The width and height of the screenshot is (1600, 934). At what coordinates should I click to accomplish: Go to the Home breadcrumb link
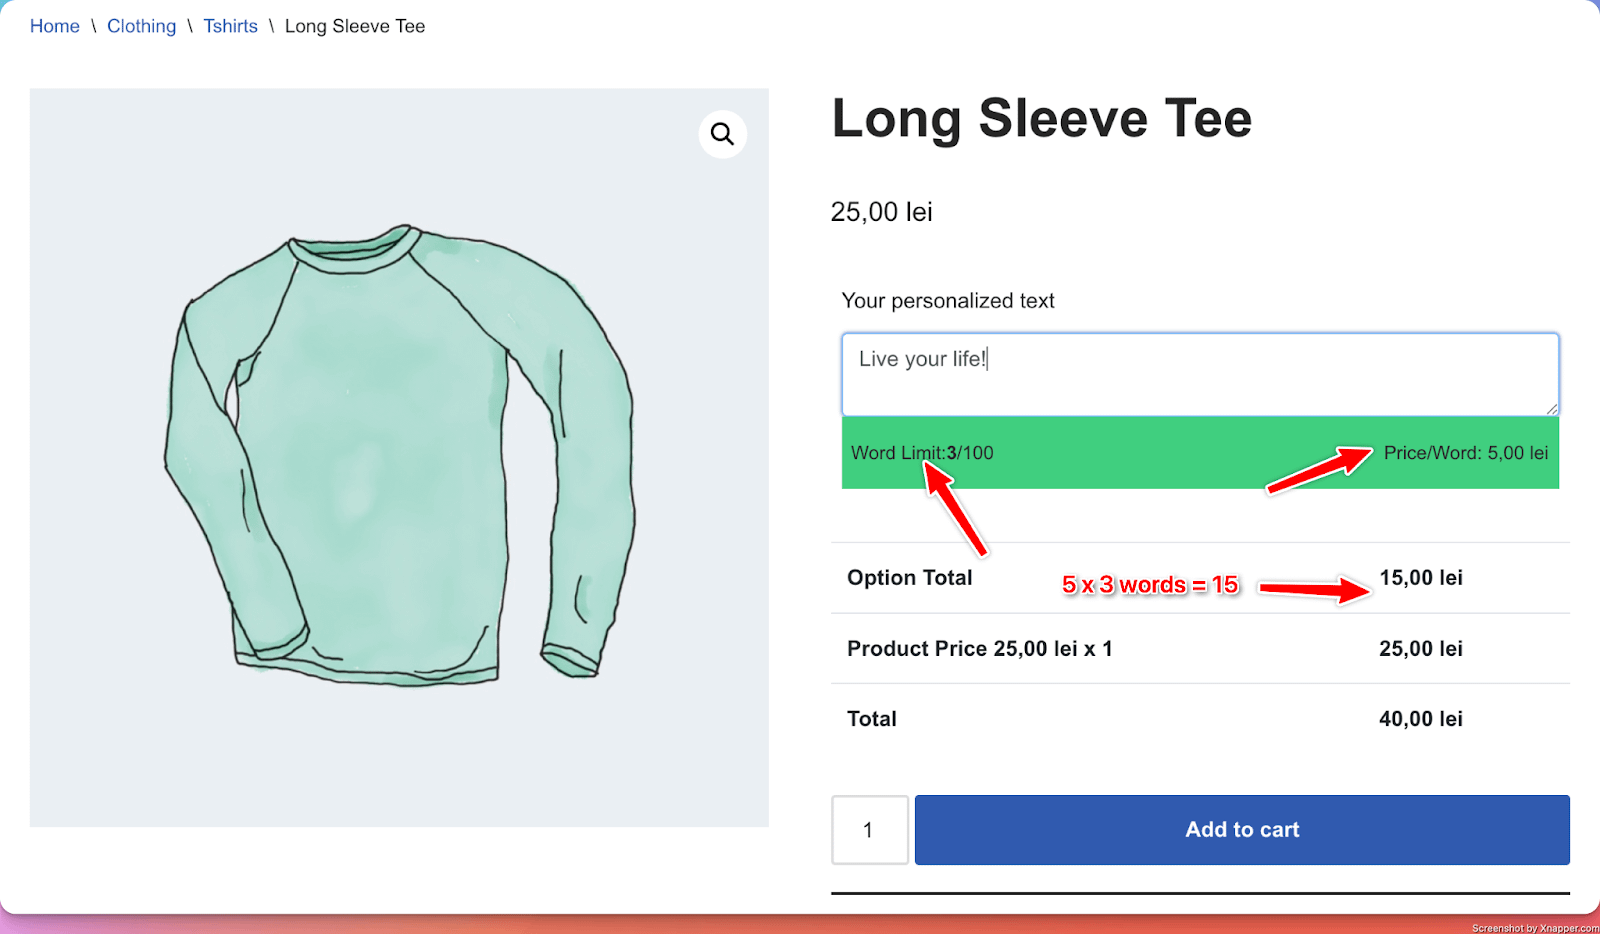click(x=55, y=26)
